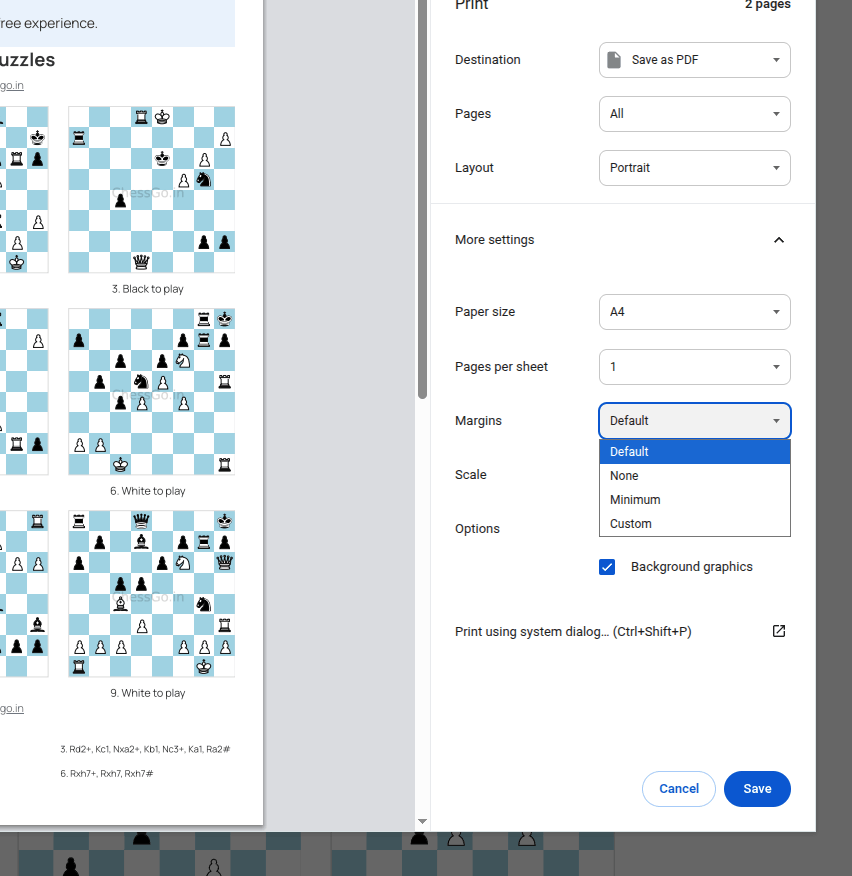Select Minimum from the Margins list

tap(694, 499)
